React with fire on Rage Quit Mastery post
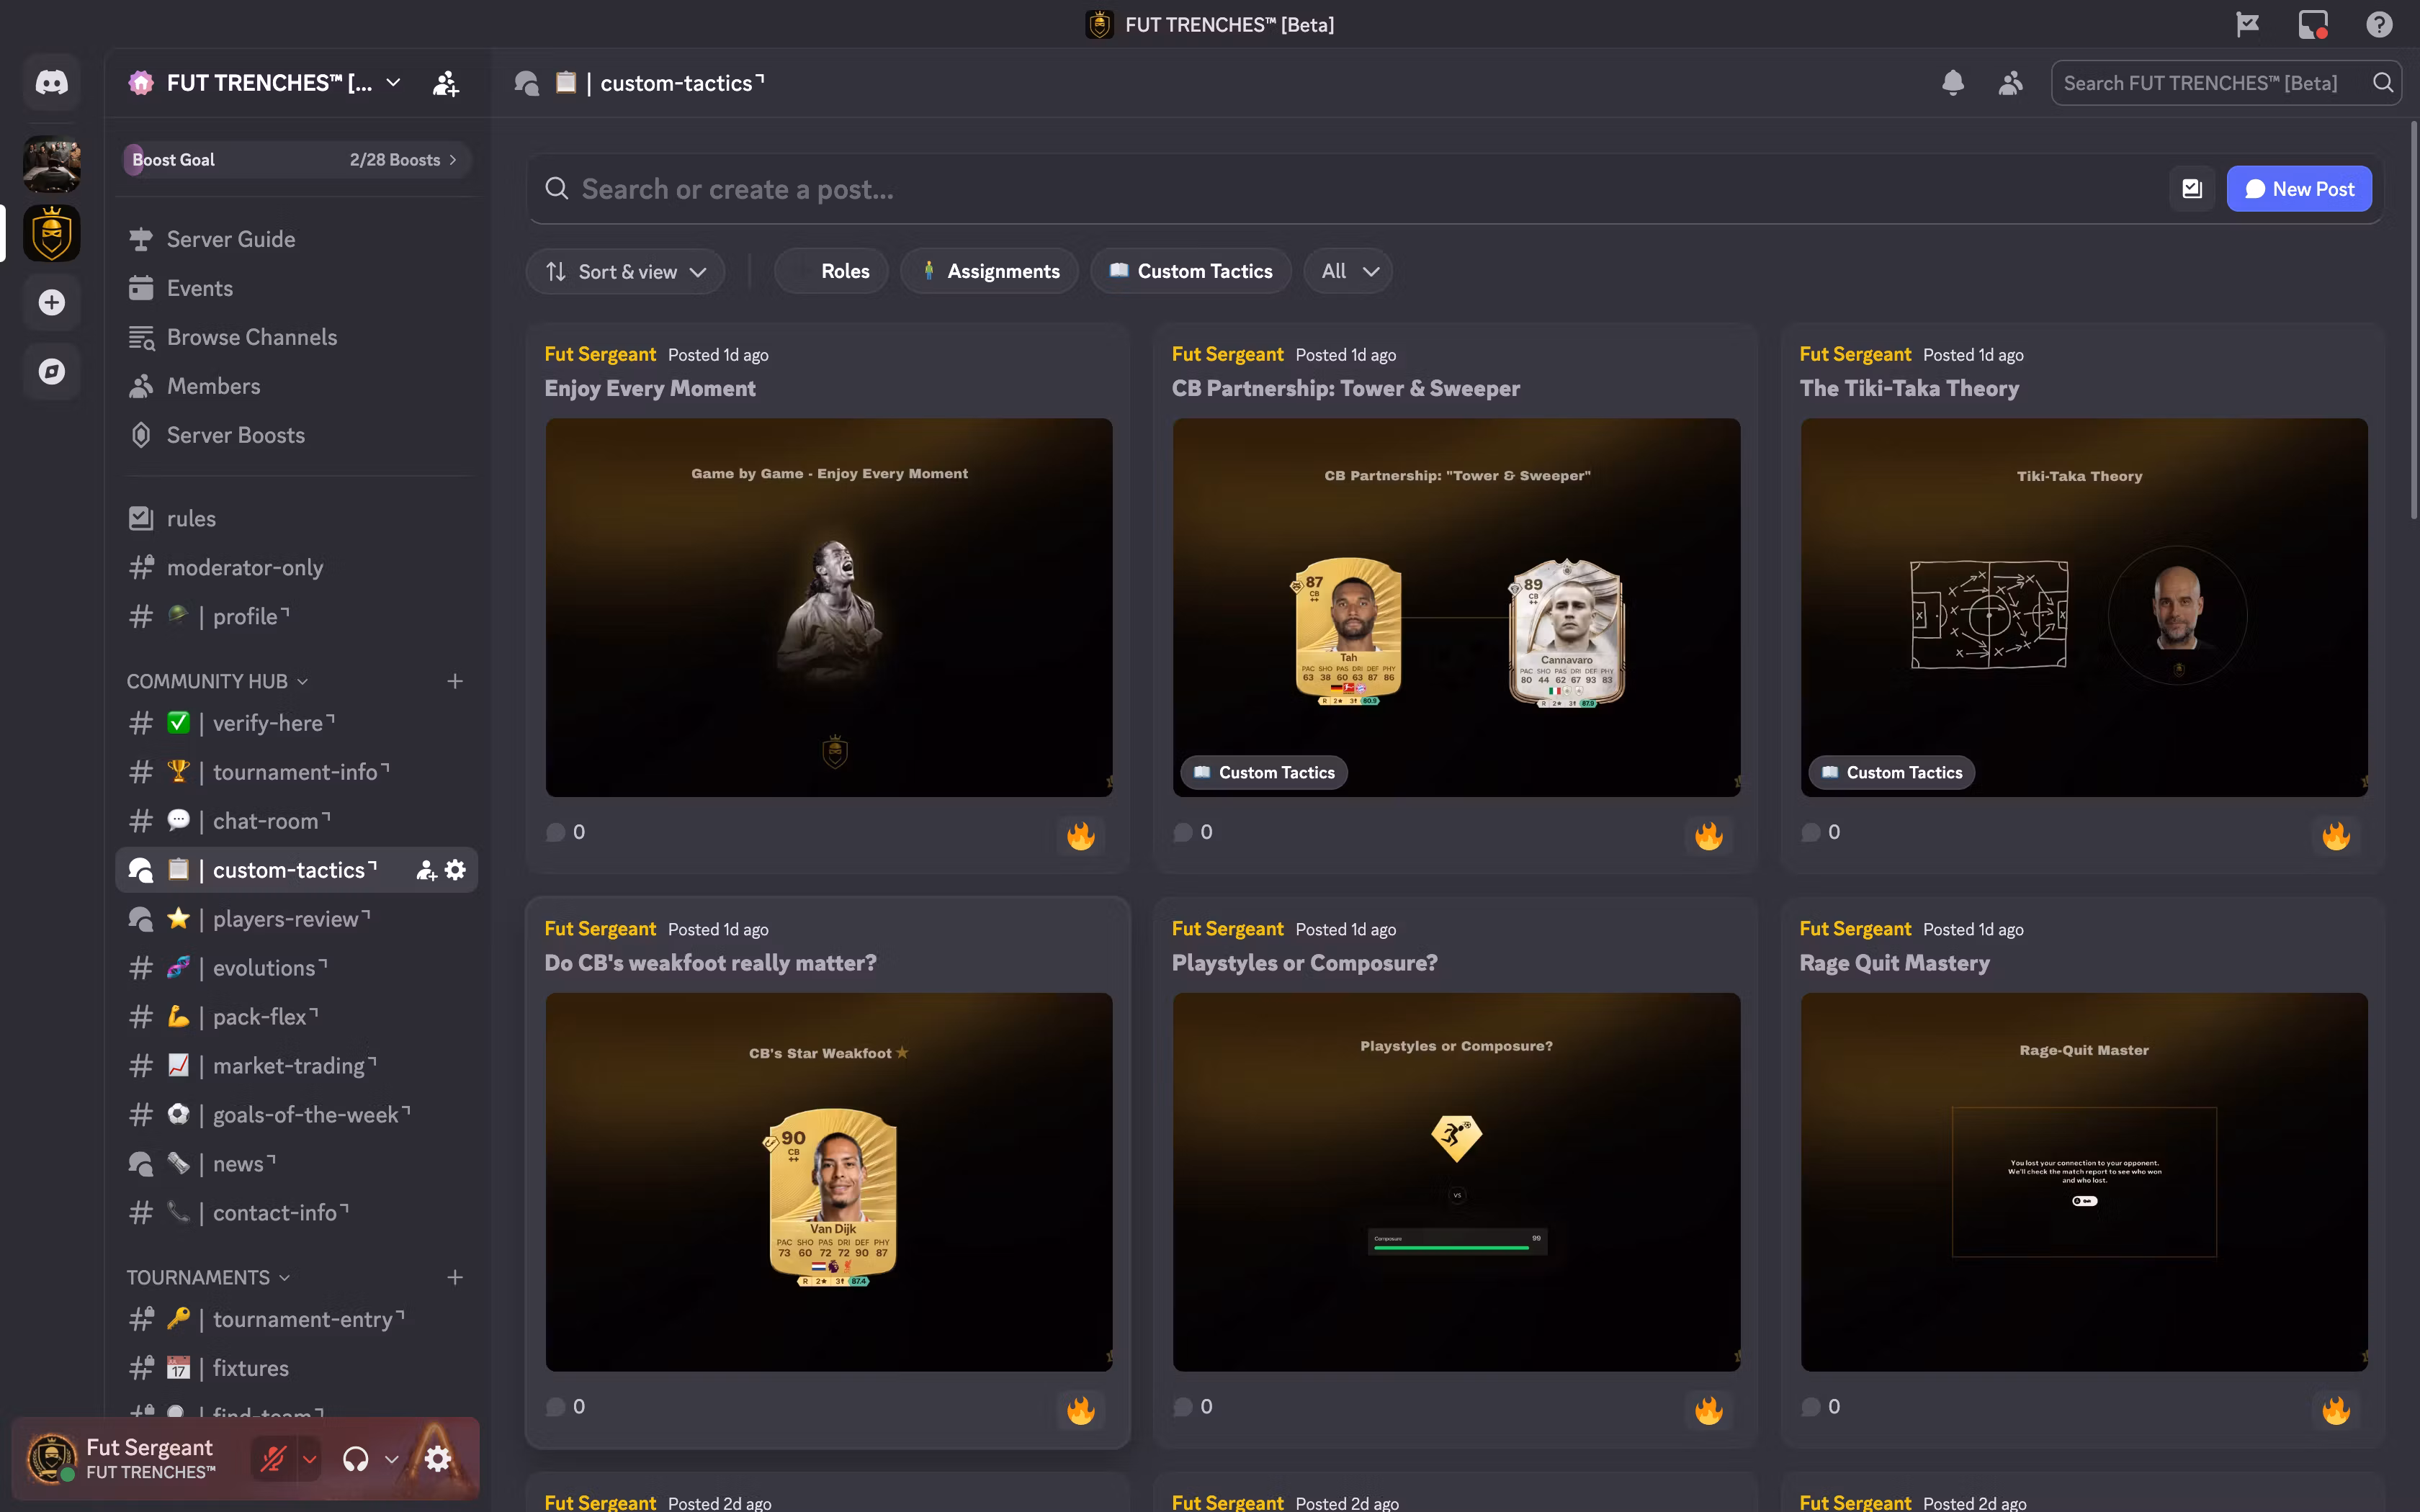2420x1512 pixels. [2336, 1410]
